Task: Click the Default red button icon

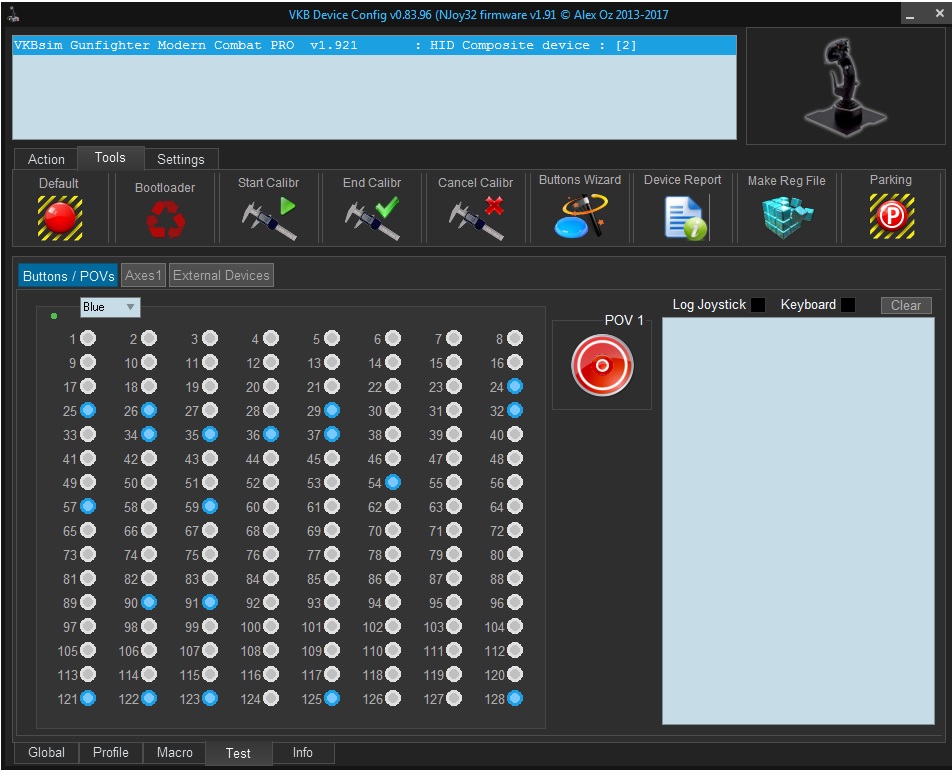Action: 60,217
